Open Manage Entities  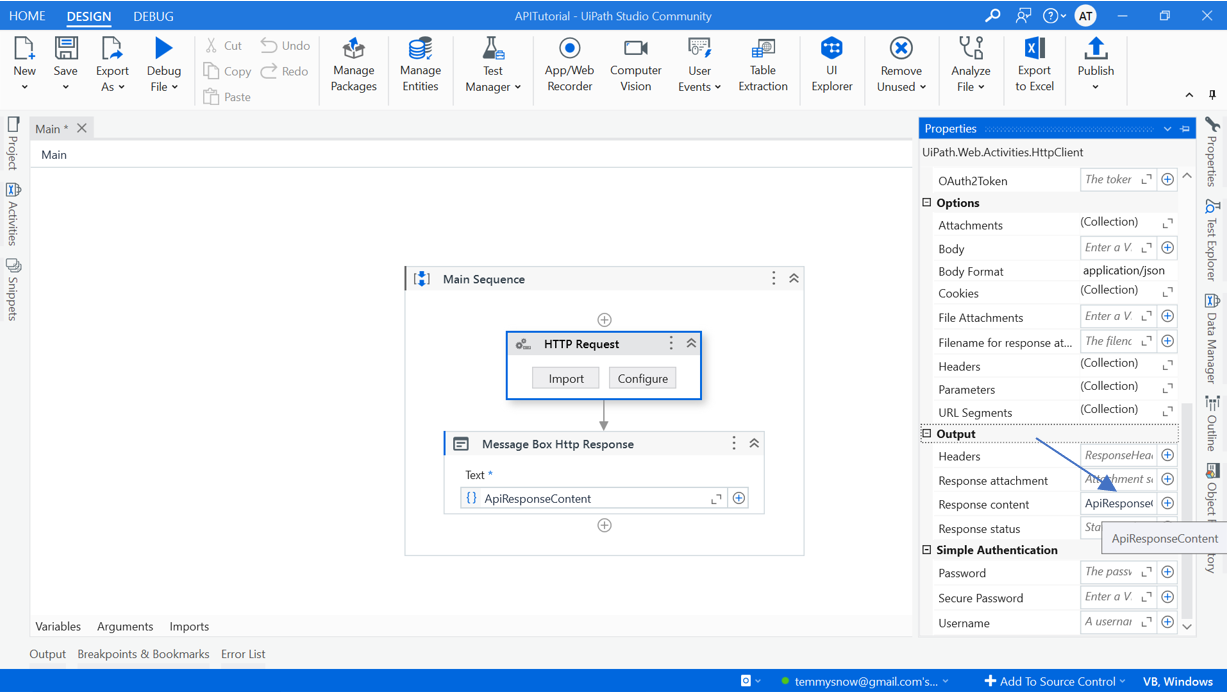pyautogui.click(x=420, y=63)
